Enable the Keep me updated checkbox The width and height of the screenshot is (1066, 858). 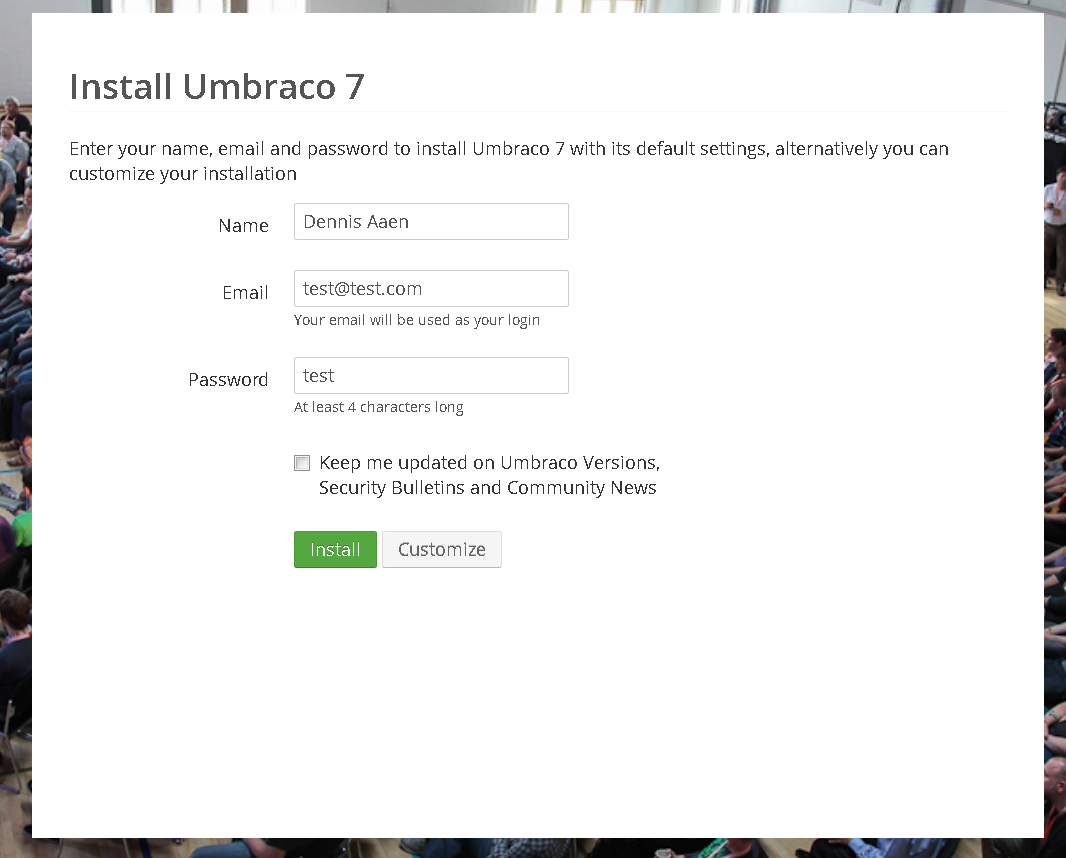click(x=302, y=463)
